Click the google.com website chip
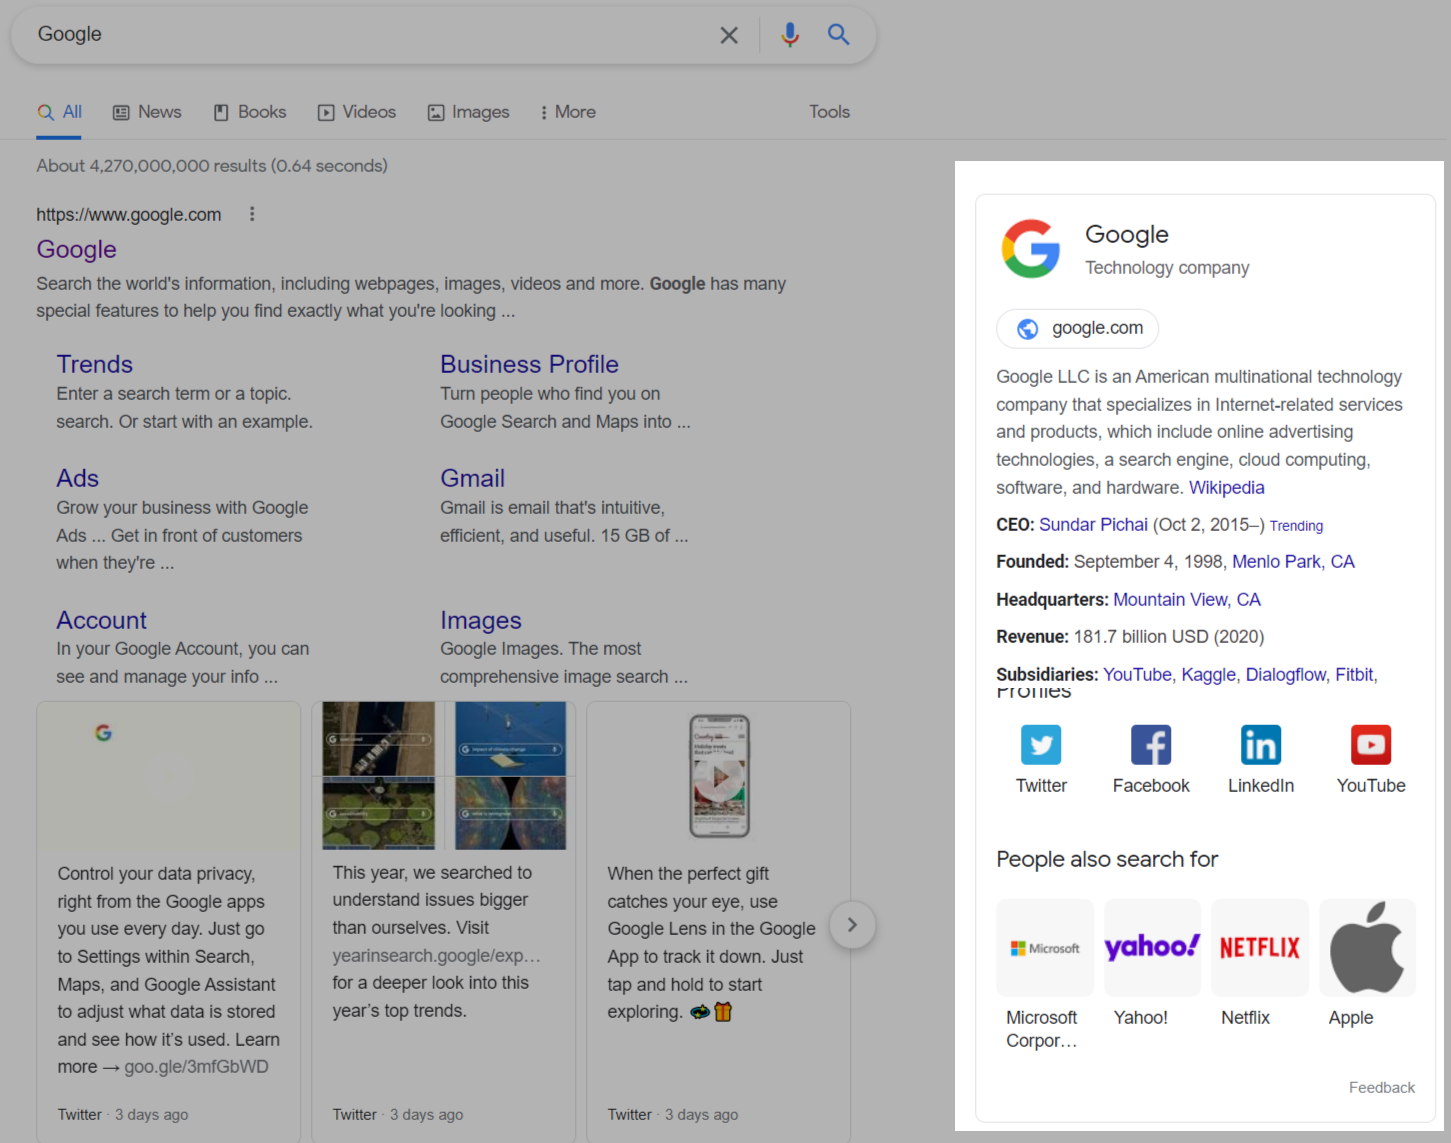Screen dimensions: 1451x1143 [x=1078, y=329]
